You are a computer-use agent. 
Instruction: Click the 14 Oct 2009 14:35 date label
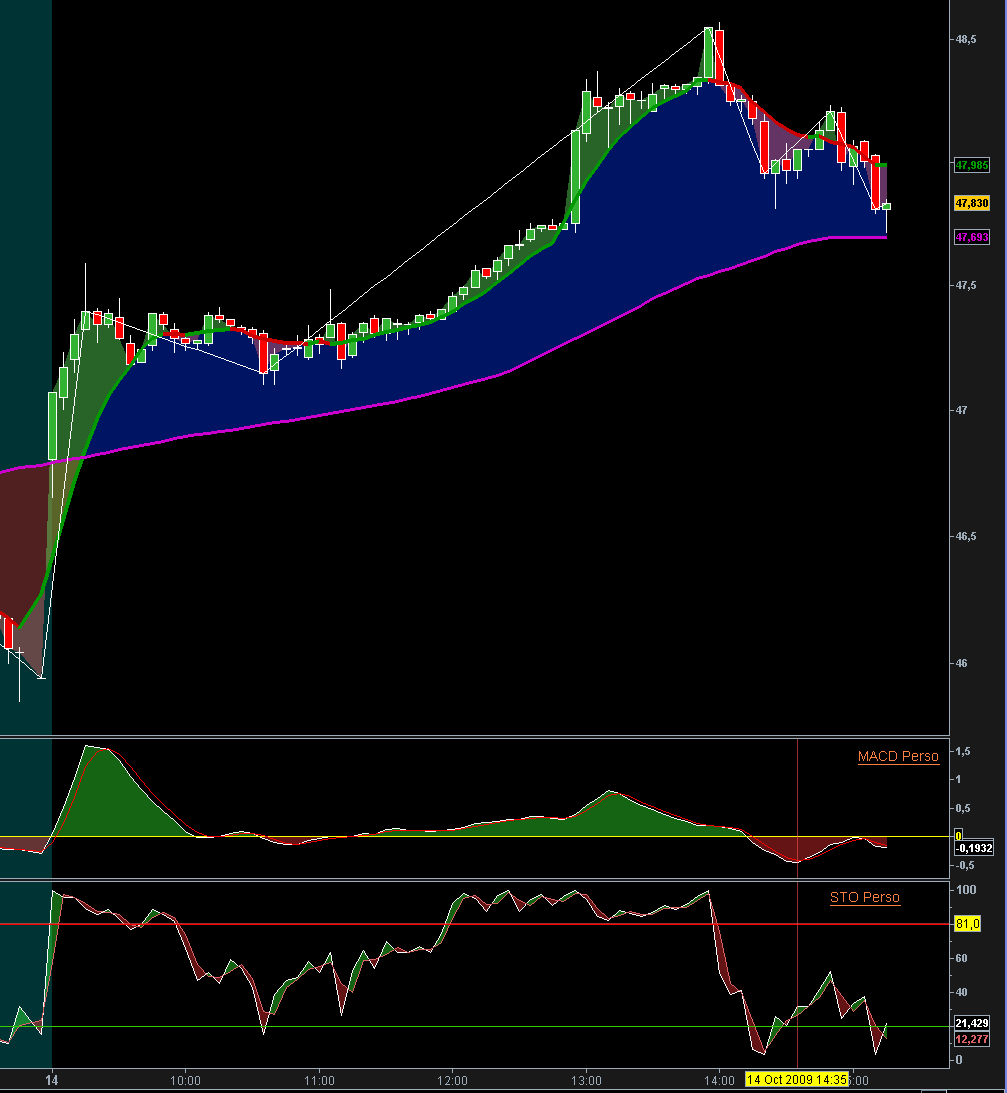click(x=797, y=1080)
